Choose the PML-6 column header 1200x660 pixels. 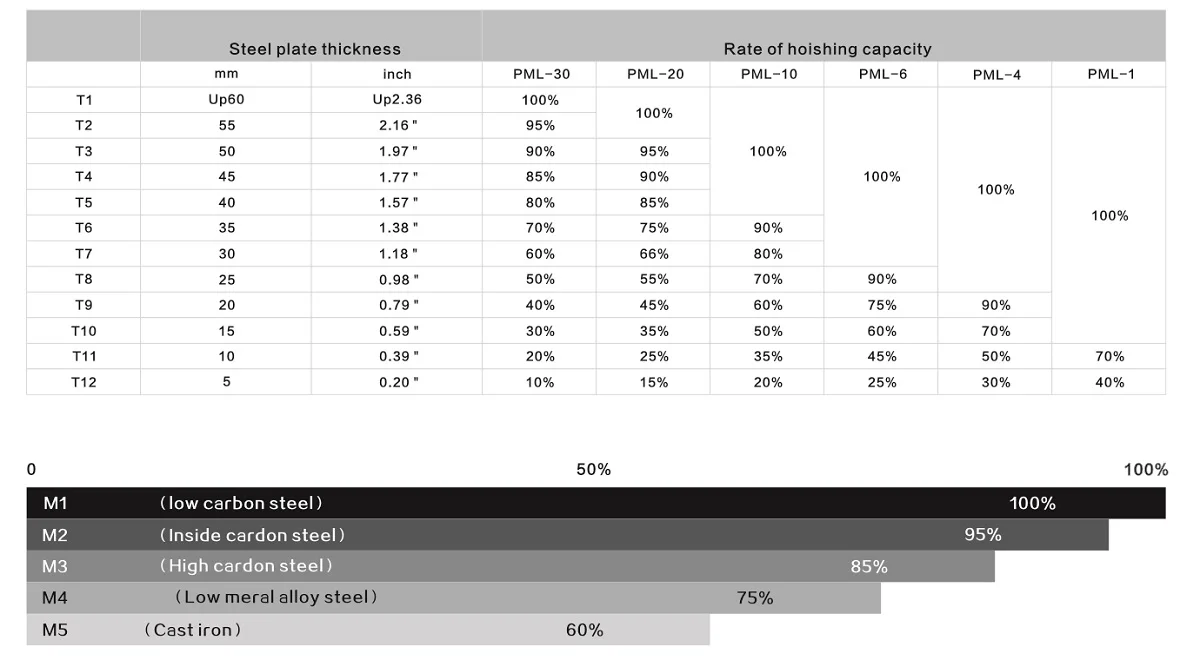pos(882,75)
